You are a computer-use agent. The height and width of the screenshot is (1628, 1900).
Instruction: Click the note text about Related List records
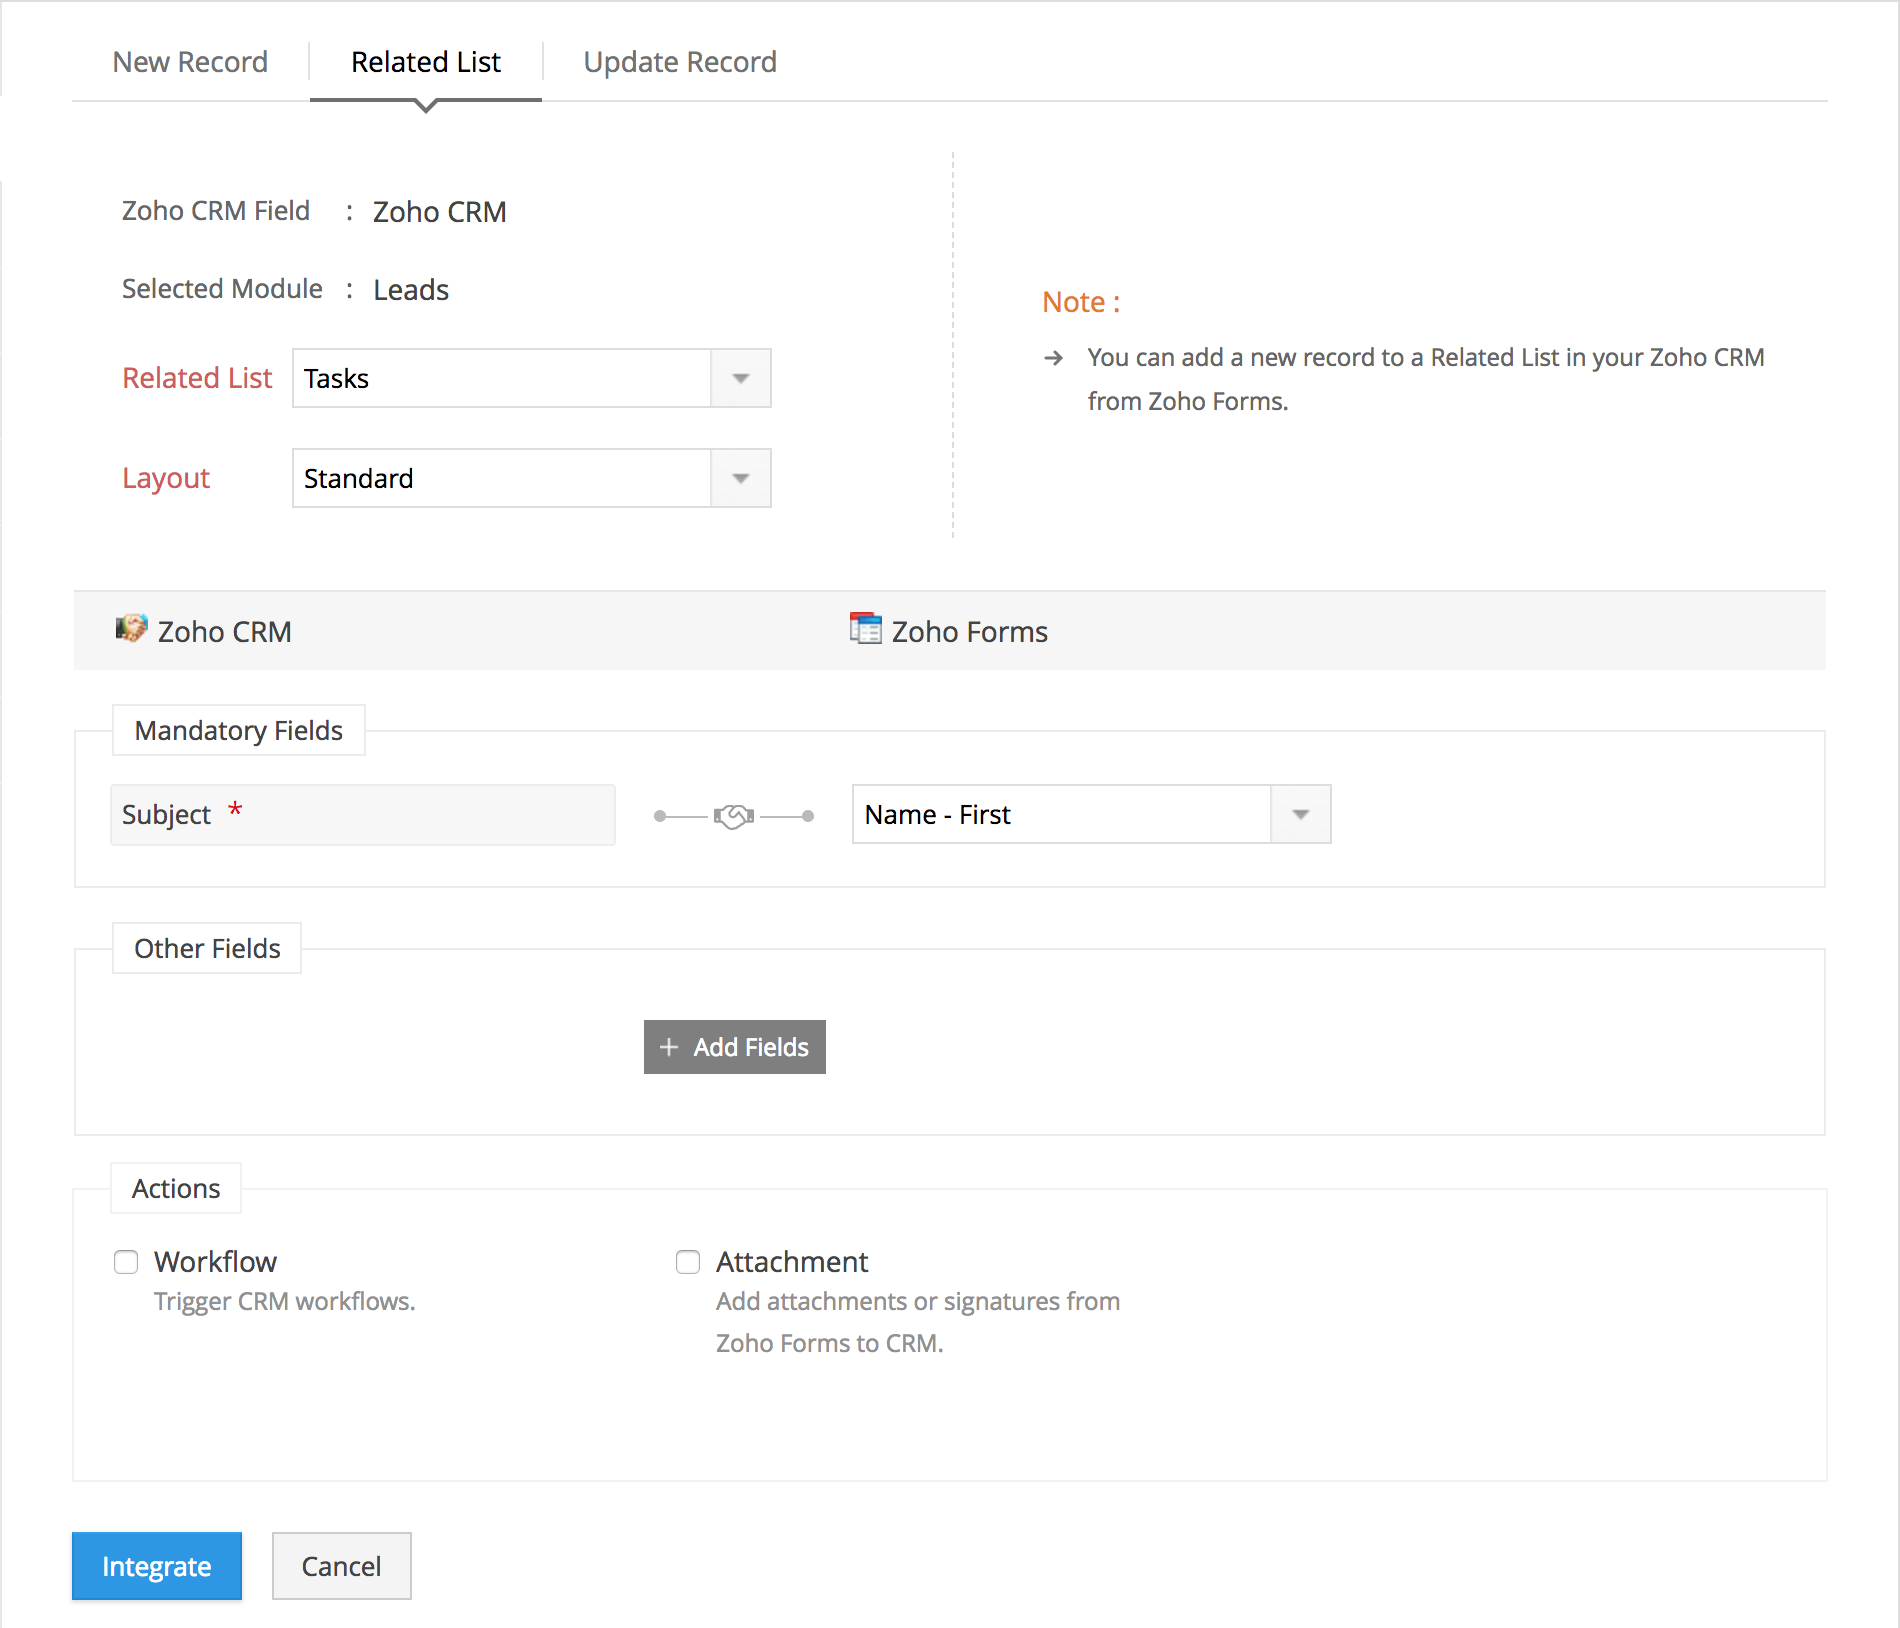click(1426, 379)
